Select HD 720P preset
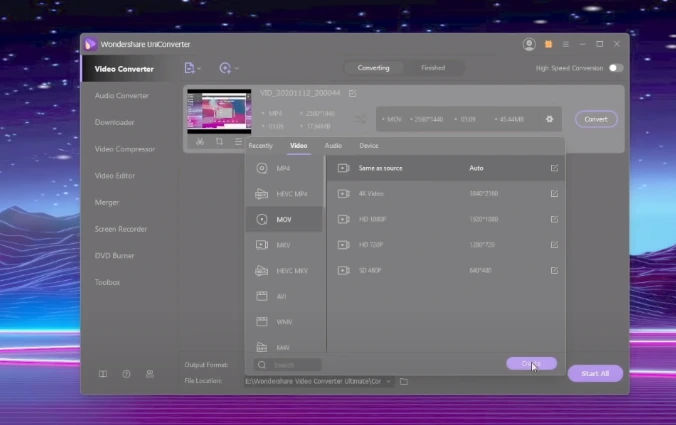The height and width of the screenshot is (425, 676). coord(445,244)
